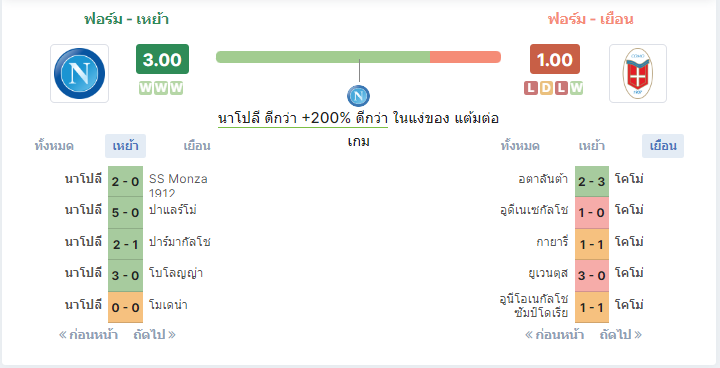Select highlighted เยือน filter for Como matches
720x368 pixels.
(663, 146)
